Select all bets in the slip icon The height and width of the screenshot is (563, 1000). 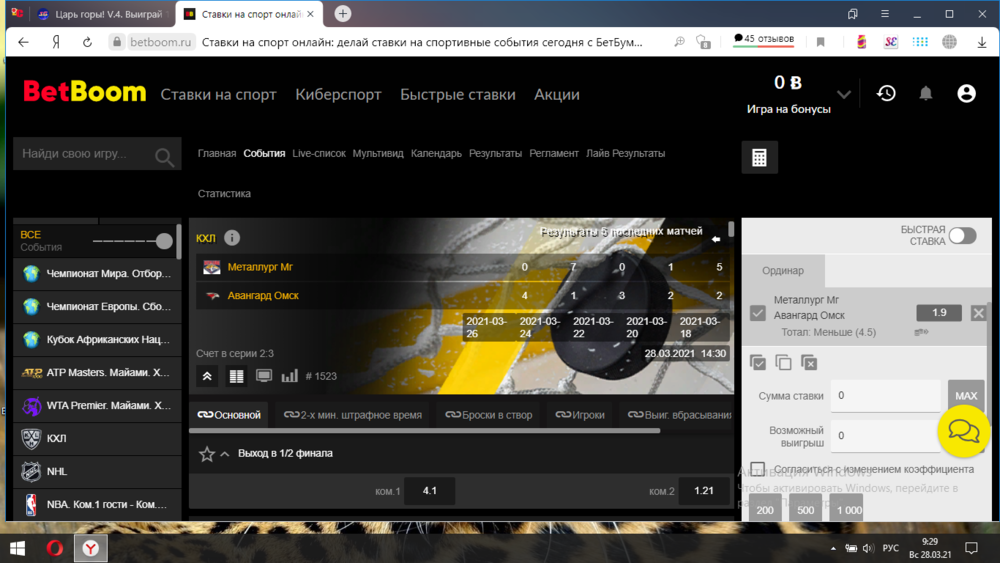click(x=758, y=363)
